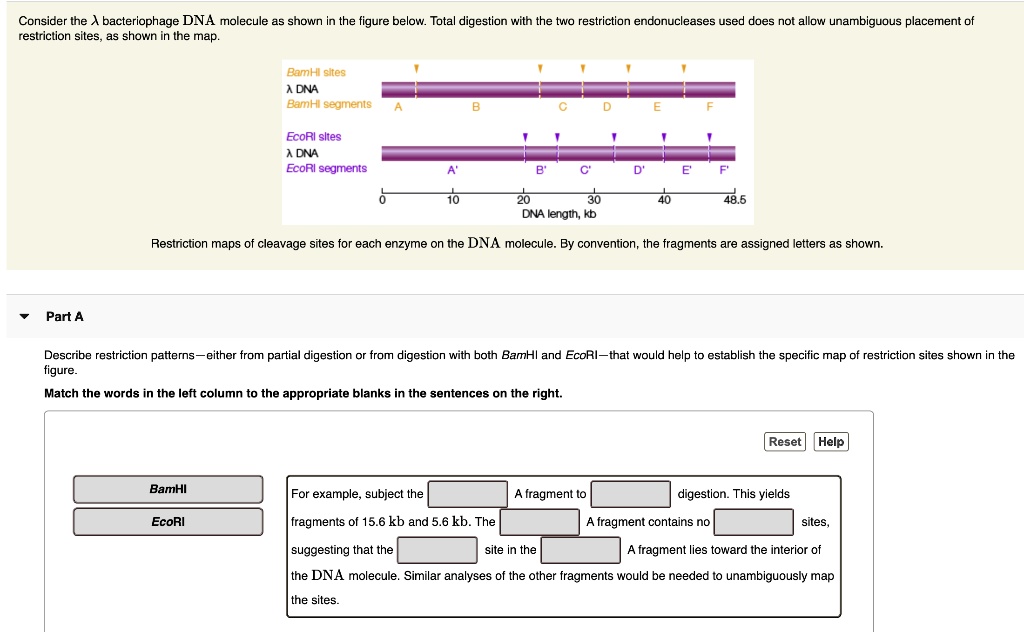Click the restriction map figure
This screenshot has width=1024, height=632.
517,140
